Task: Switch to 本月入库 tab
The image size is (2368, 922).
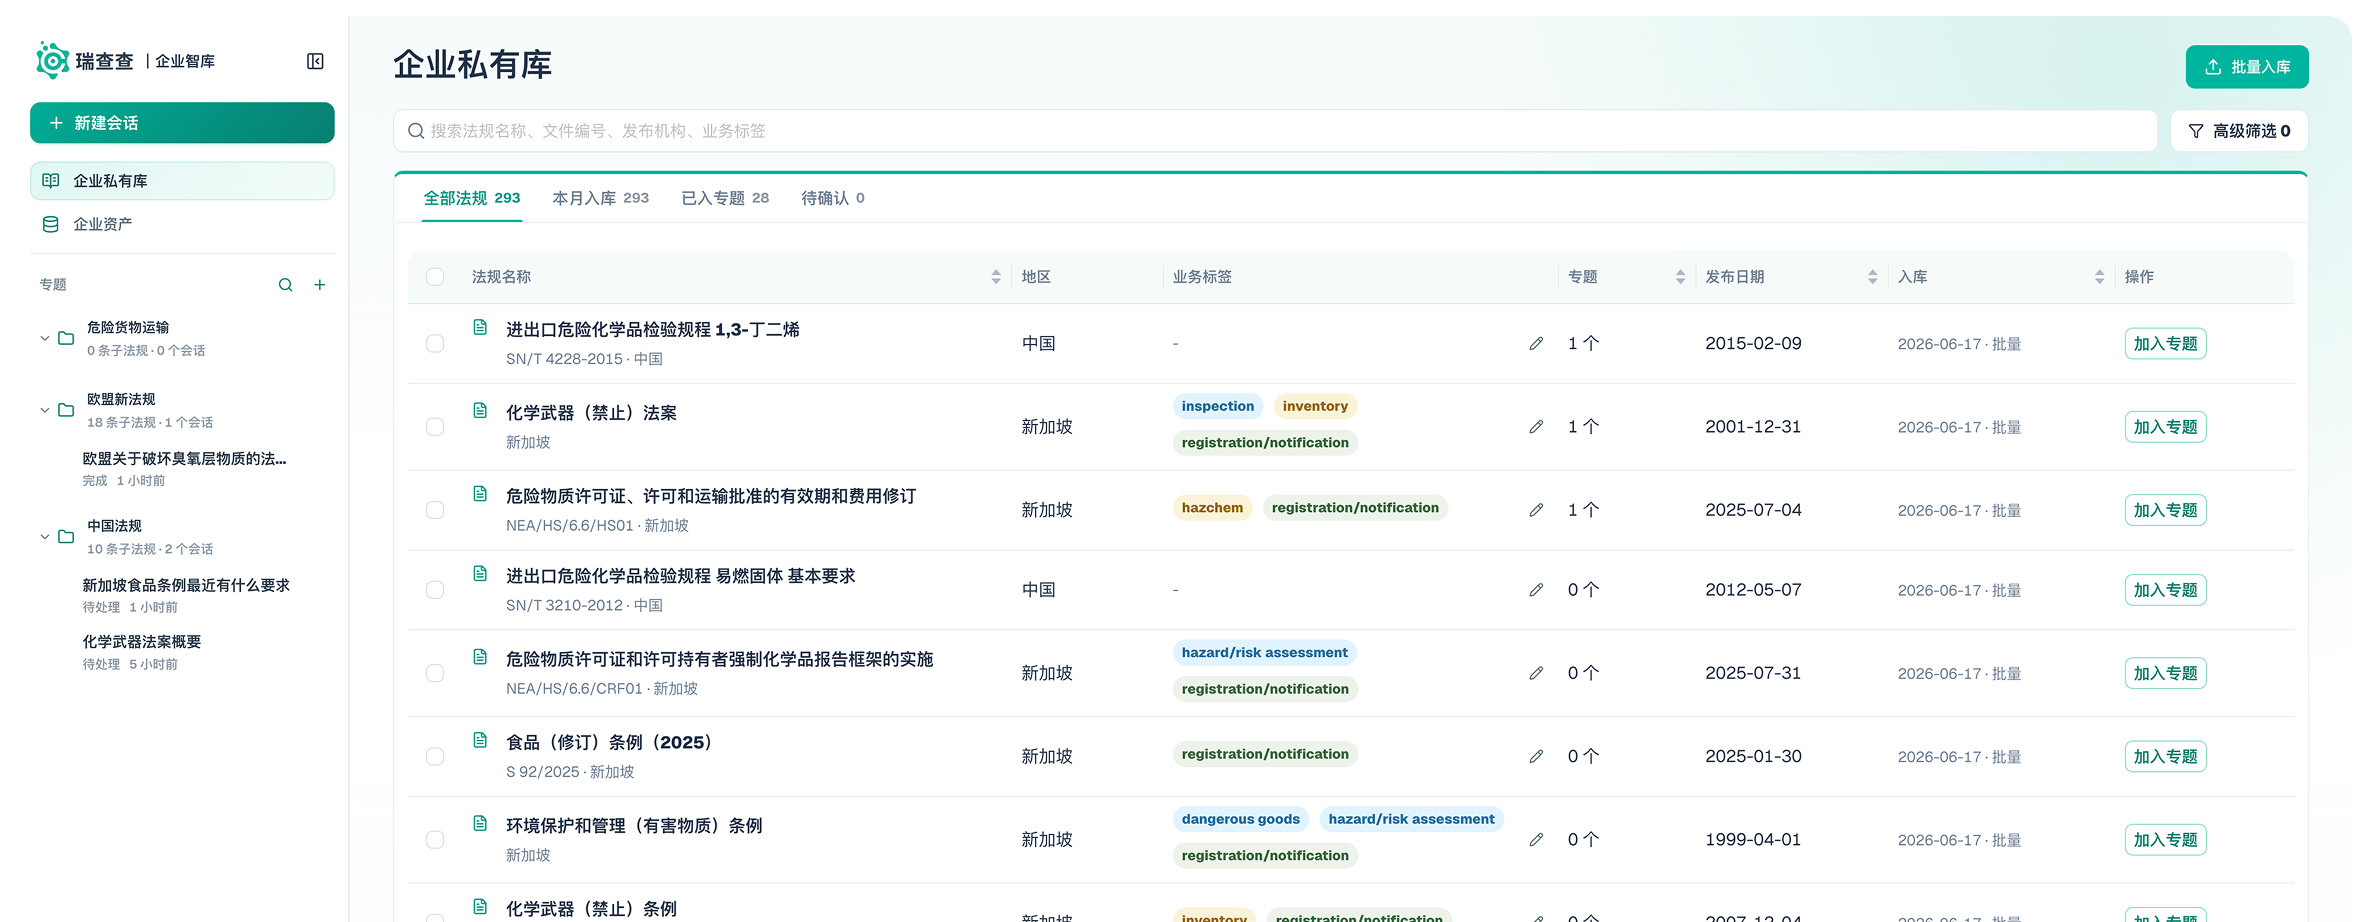Action: (x=600, y=198)
